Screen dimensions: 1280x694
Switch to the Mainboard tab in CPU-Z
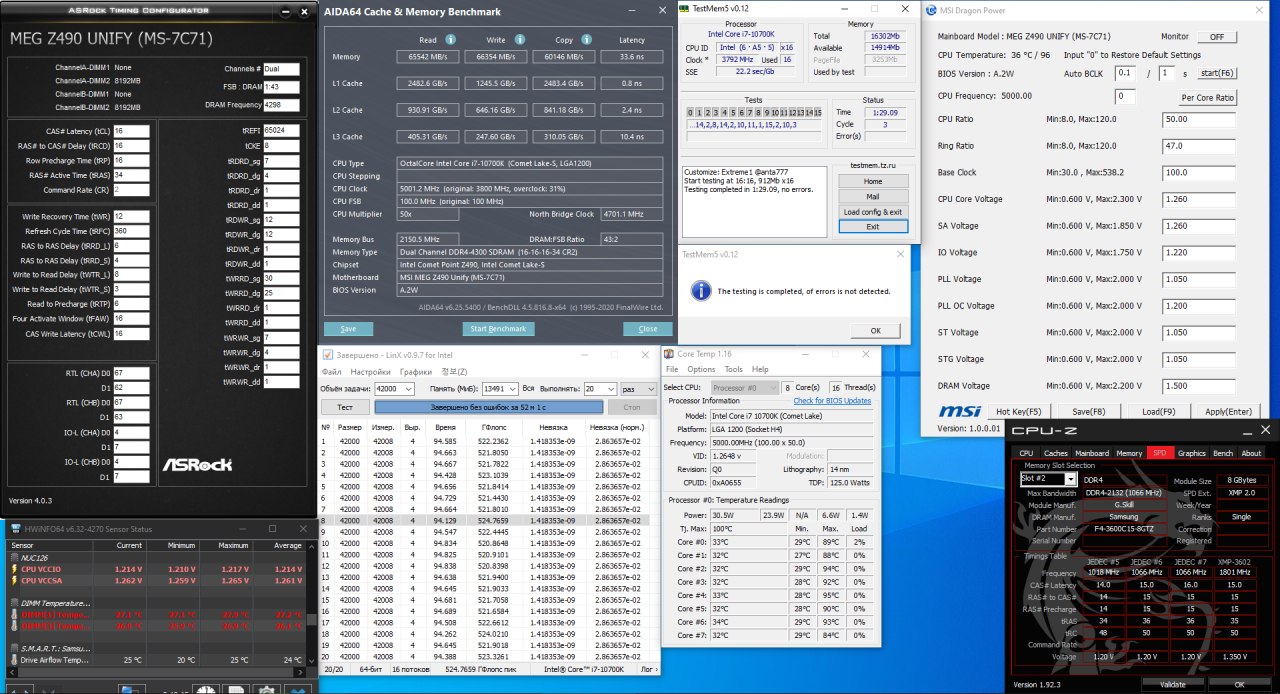[x=1092, y=453]
